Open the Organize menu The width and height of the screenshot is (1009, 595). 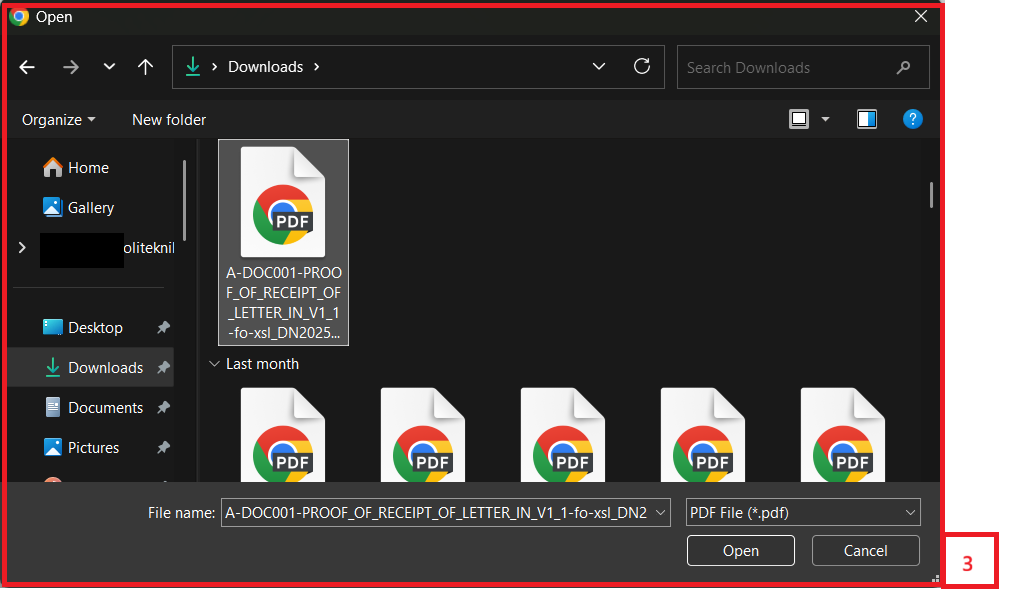coord(59,119)
